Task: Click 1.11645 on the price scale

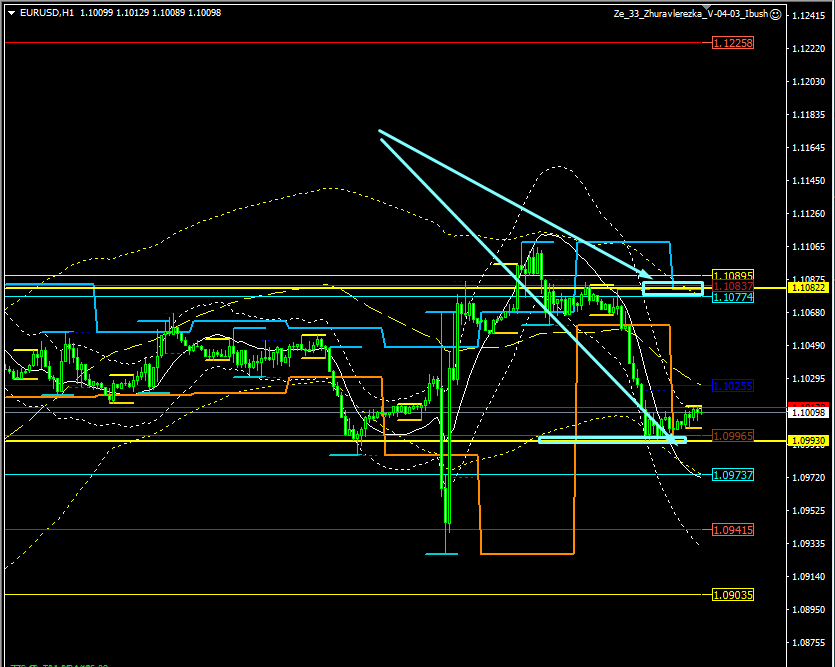Action: [809, 147]
